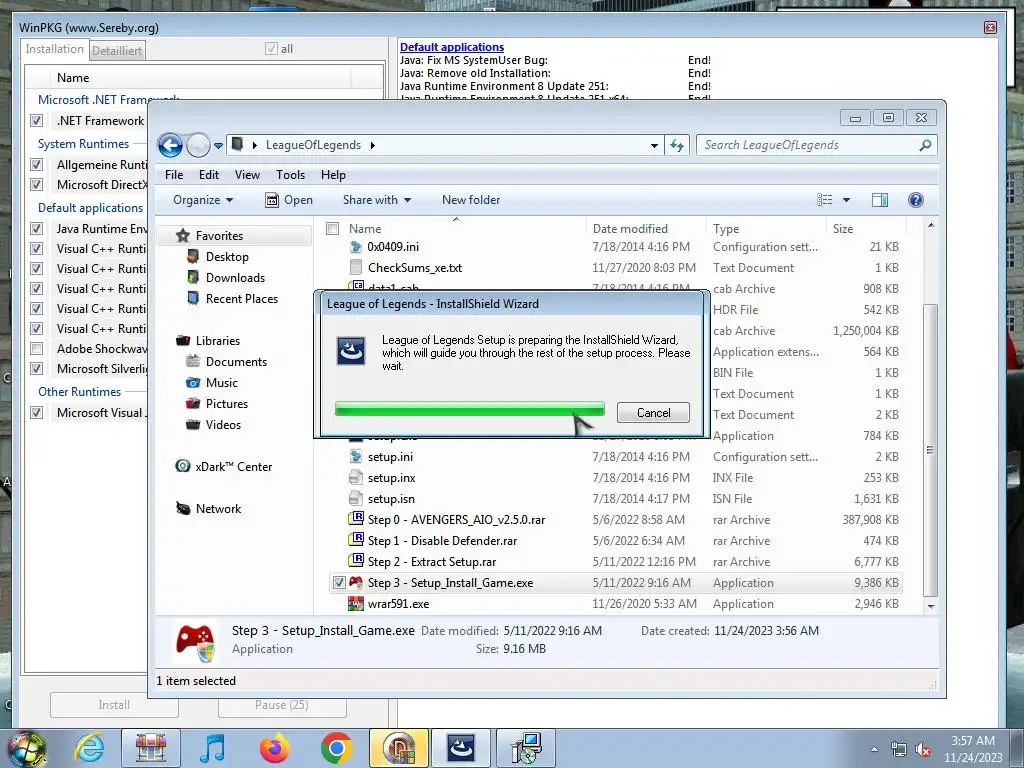Click the Explorer help icon
Viewport: 1024px width, 768px height.
916,200
